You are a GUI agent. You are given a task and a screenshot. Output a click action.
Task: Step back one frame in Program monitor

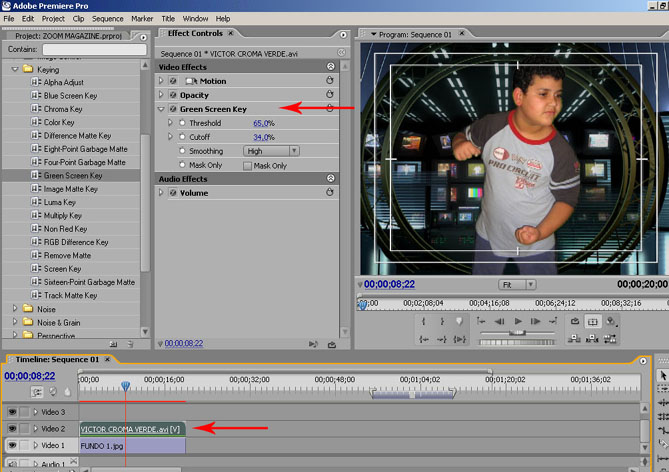click(x=500, y=322)
